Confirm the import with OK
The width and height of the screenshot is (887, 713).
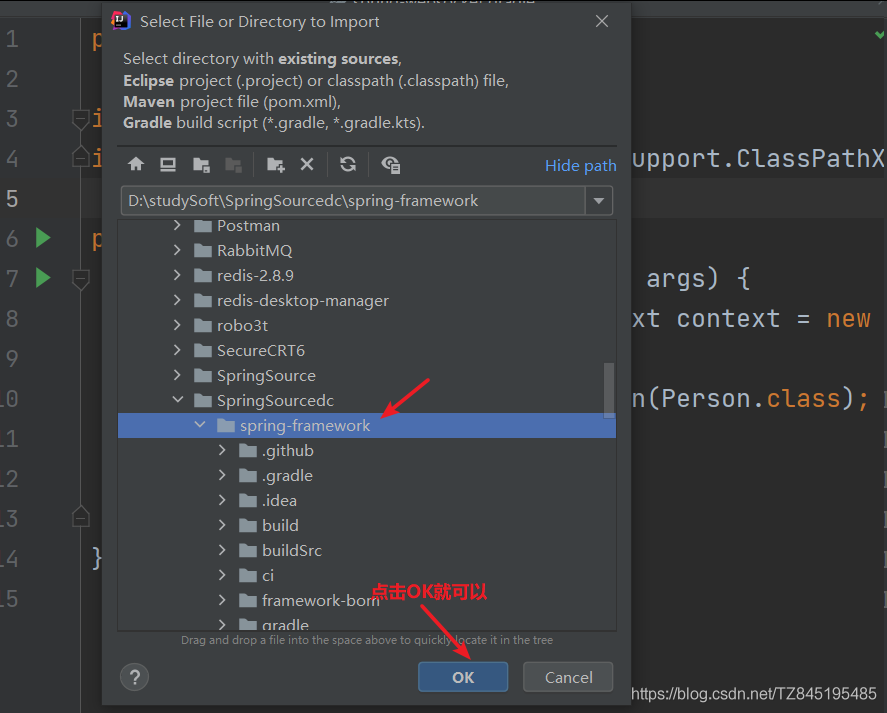463,677
